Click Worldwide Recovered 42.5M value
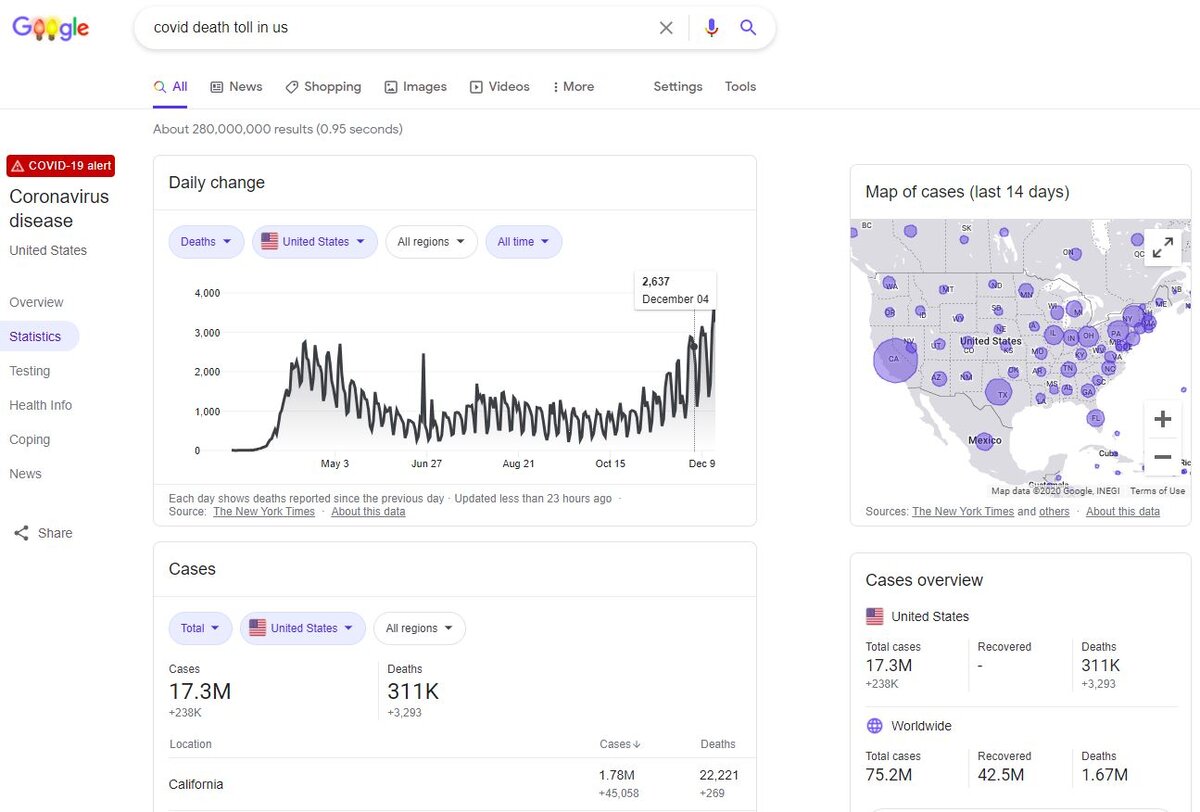This screenshot has width=1200, height=812. [x=1000, y=775]
